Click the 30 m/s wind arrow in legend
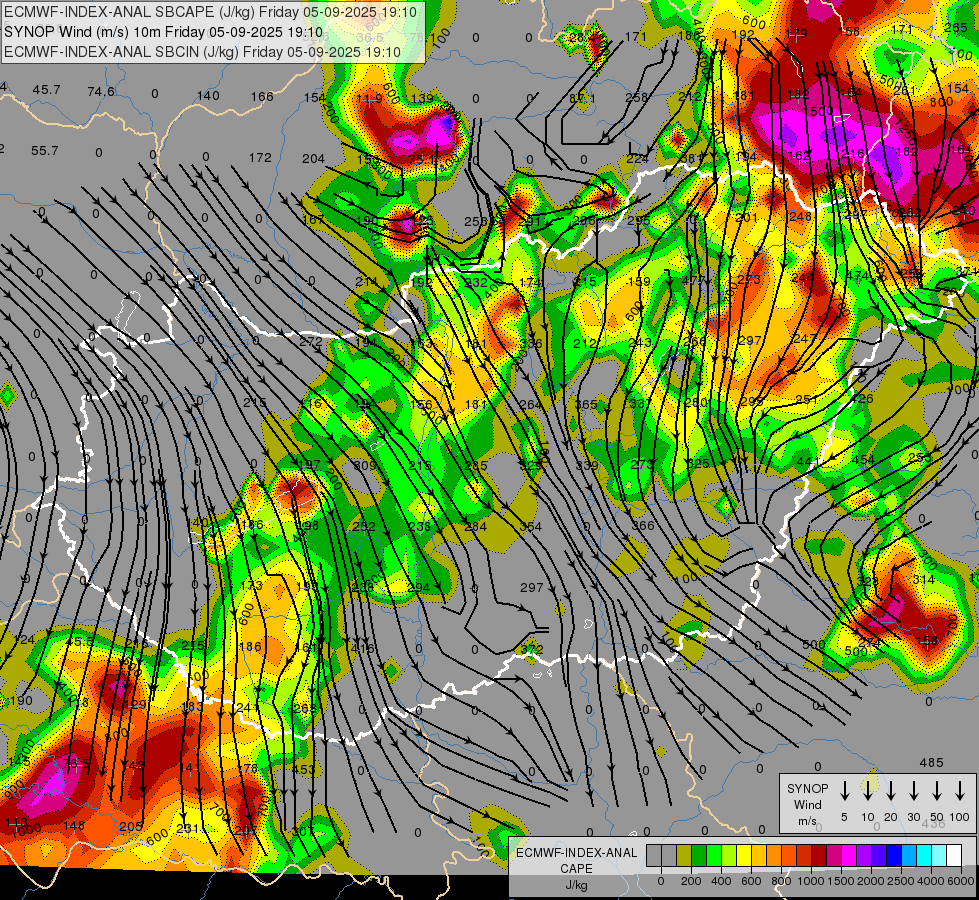 pos(913,791)
